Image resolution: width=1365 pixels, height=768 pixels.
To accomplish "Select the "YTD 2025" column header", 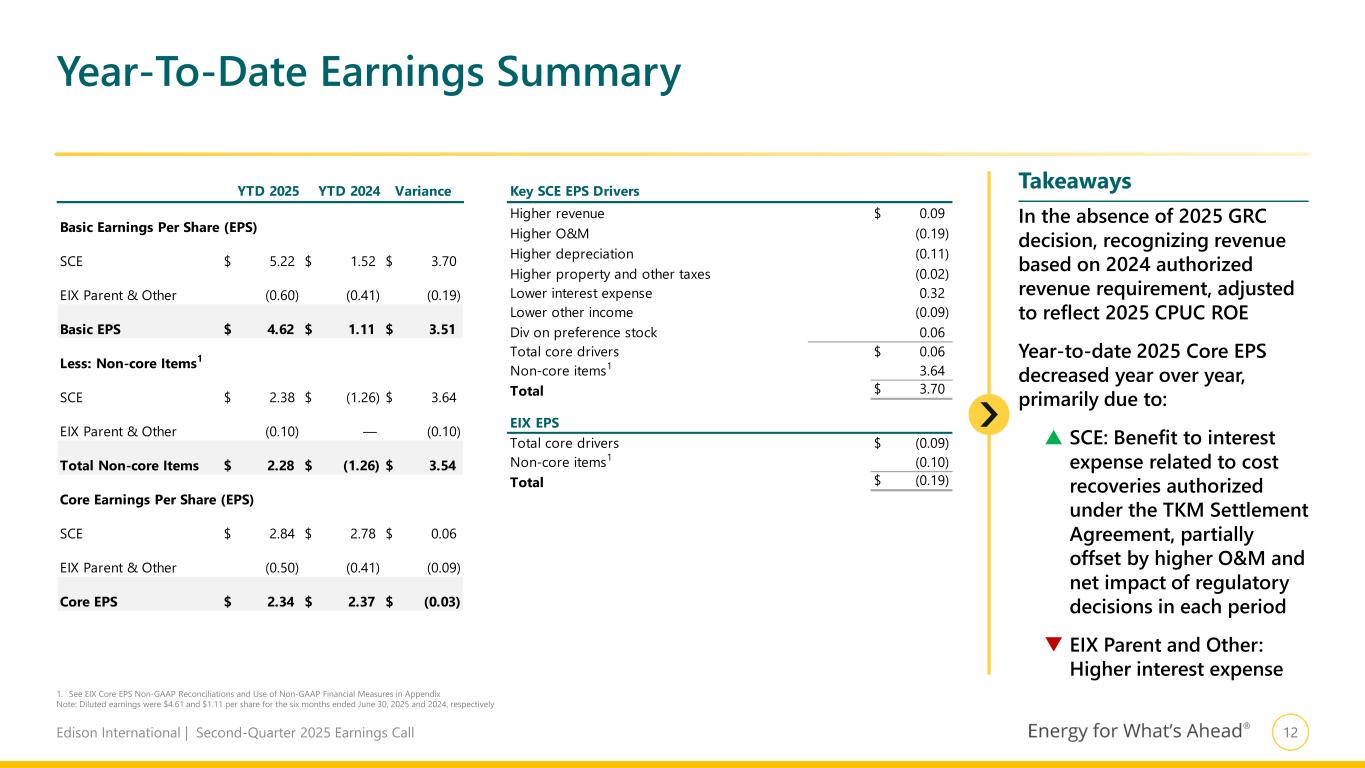I will [268, 191].
